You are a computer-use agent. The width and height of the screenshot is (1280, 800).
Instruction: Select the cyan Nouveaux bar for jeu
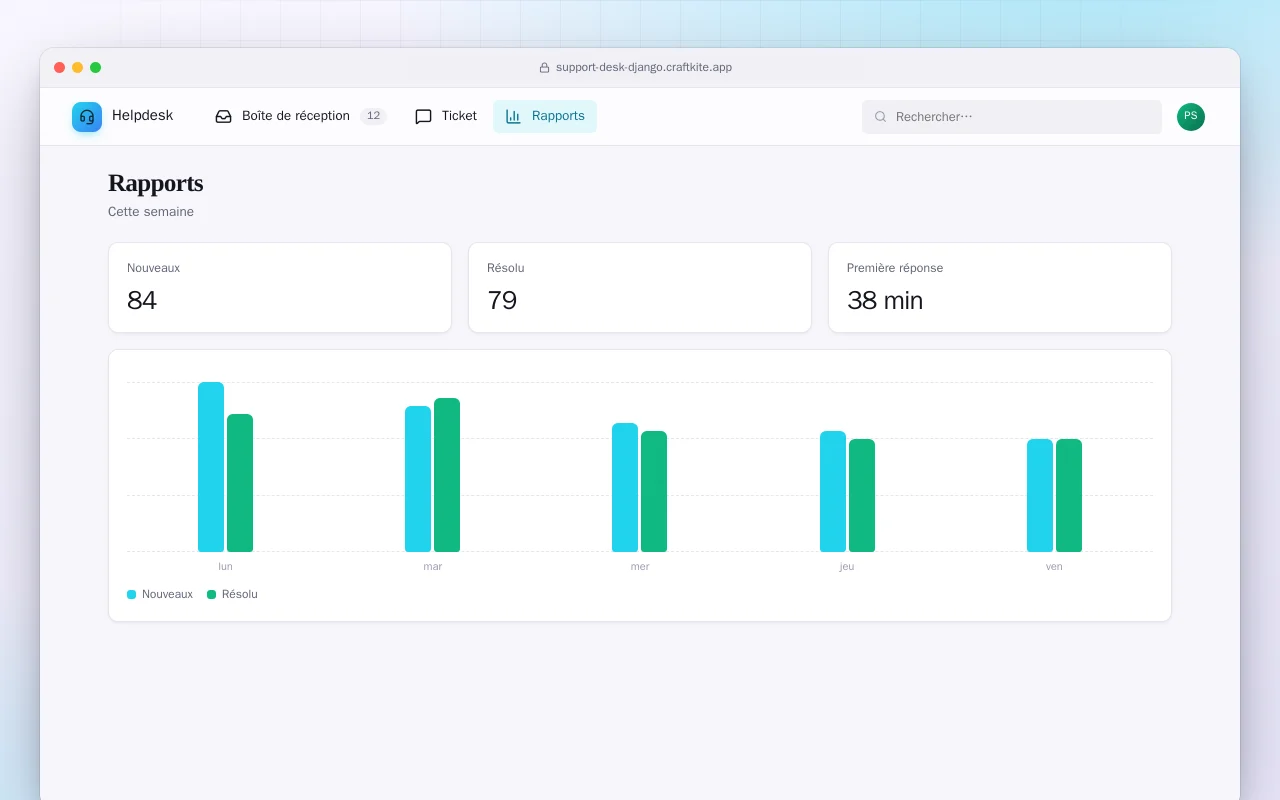833,491
